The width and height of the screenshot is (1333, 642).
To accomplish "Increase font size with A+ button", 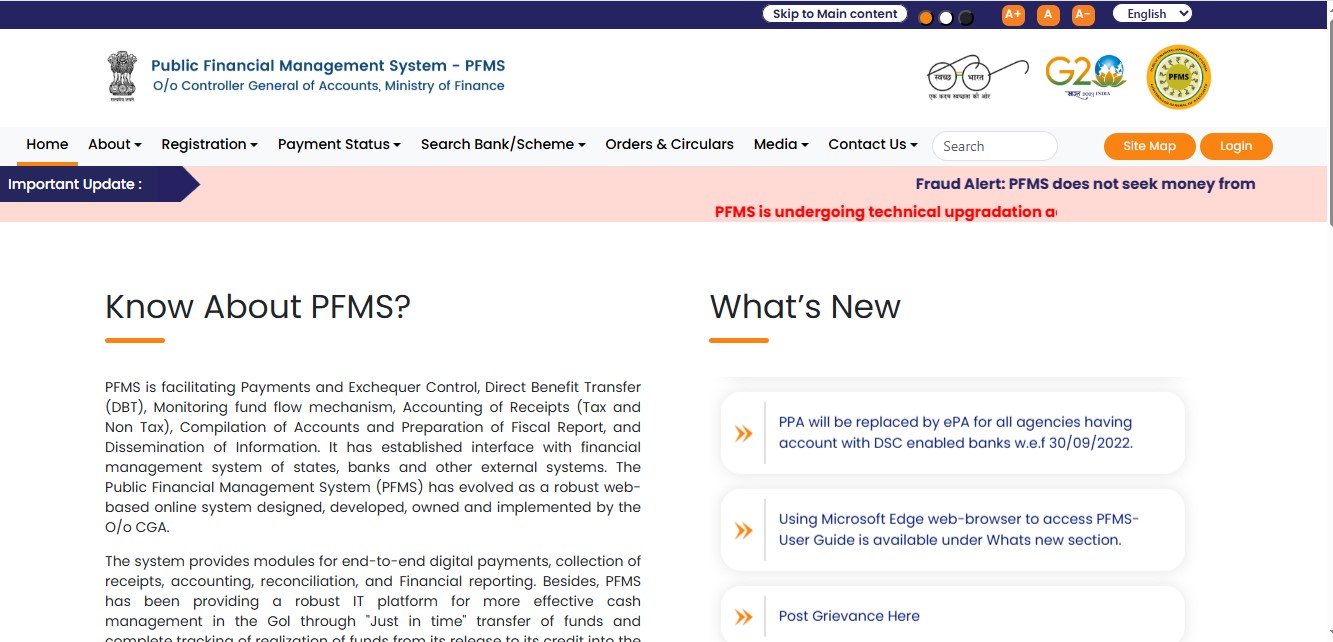I will [1013, 15].
